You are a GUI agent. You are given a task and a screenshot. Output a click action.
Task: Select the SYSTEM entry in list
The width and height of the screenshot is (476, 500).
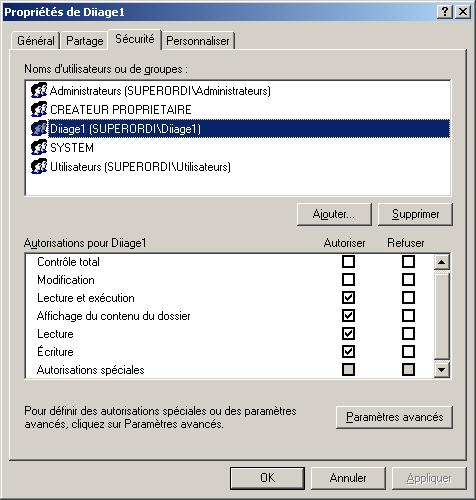72,148
